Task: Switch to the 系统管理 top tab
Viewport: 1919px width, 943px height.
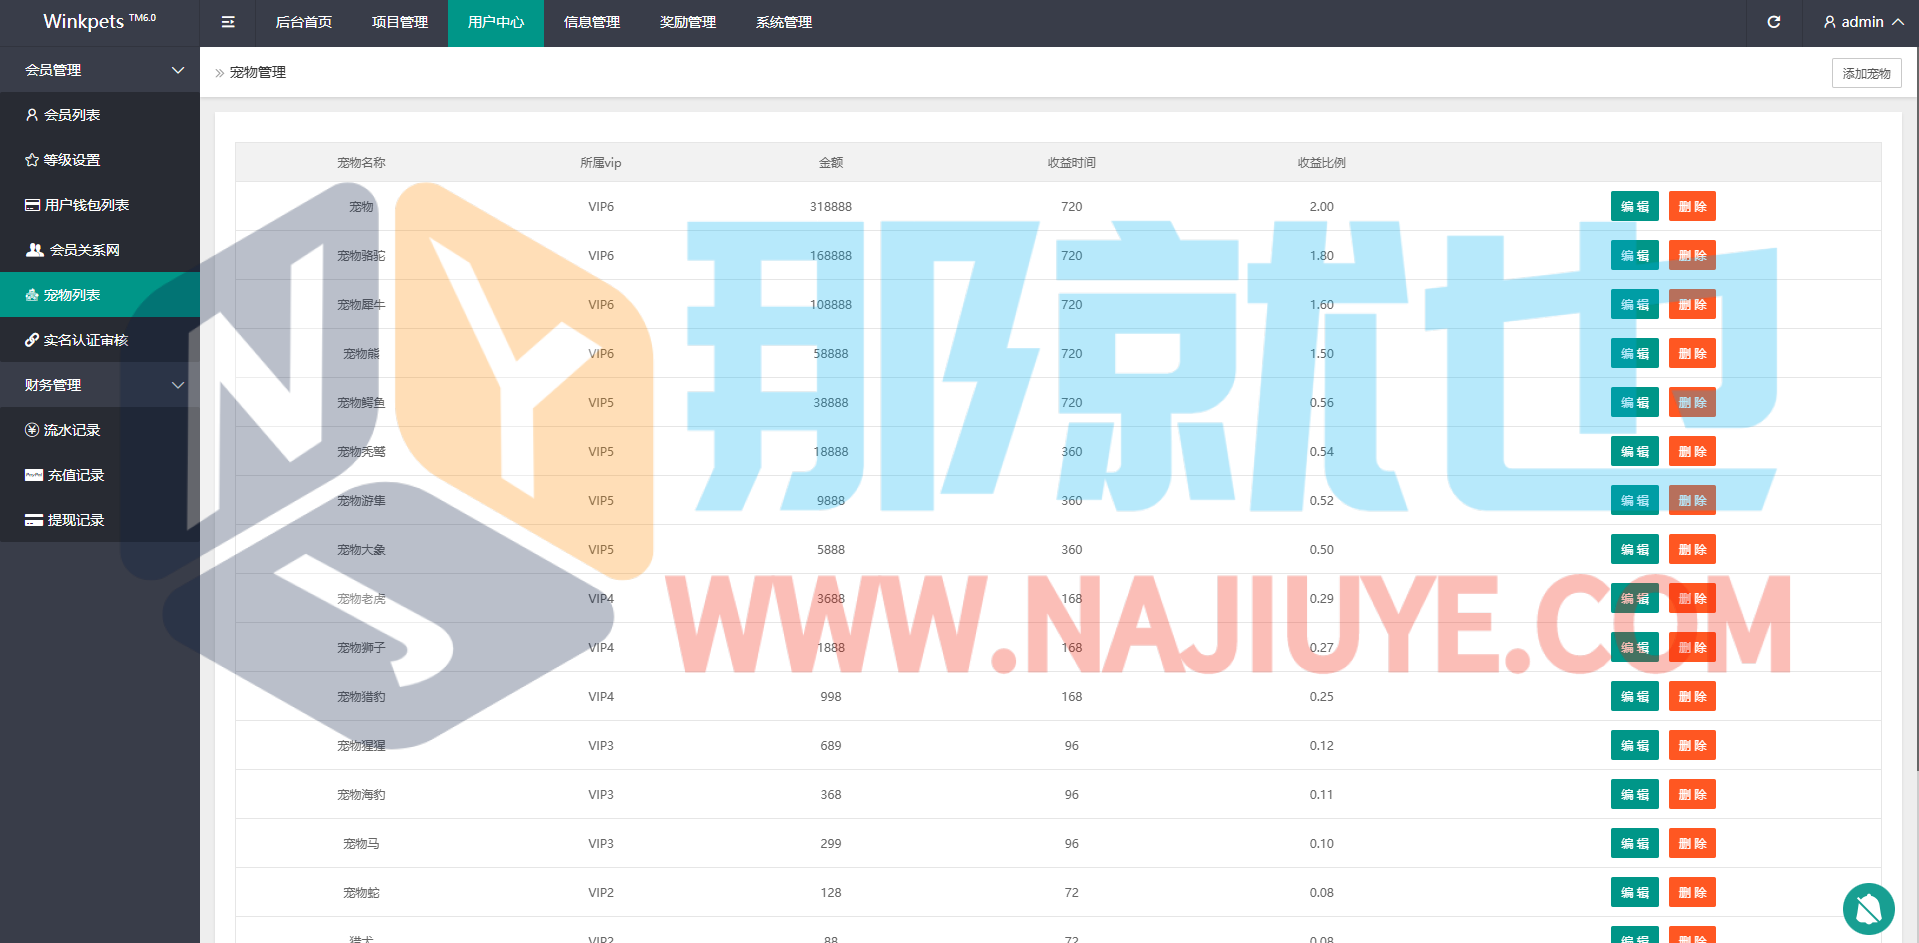Action: pos(784,22)
